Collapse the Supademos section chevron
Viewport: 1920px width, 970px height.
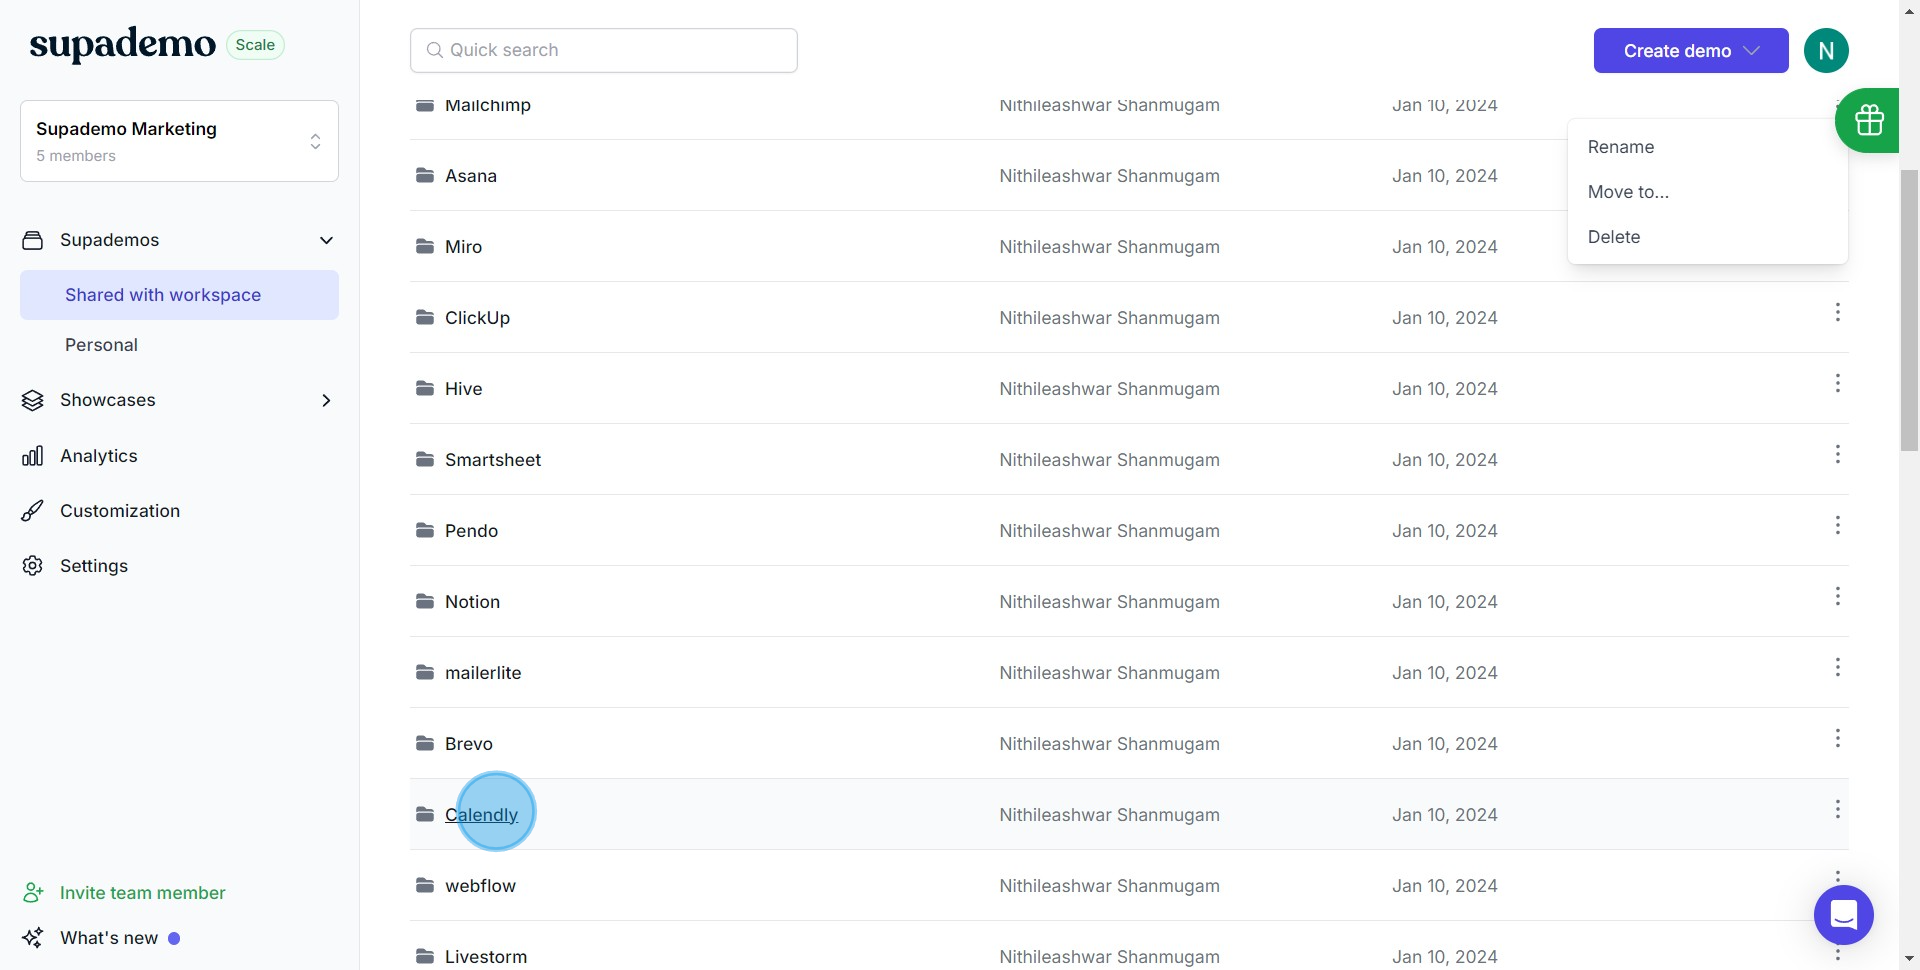[326, 240]
